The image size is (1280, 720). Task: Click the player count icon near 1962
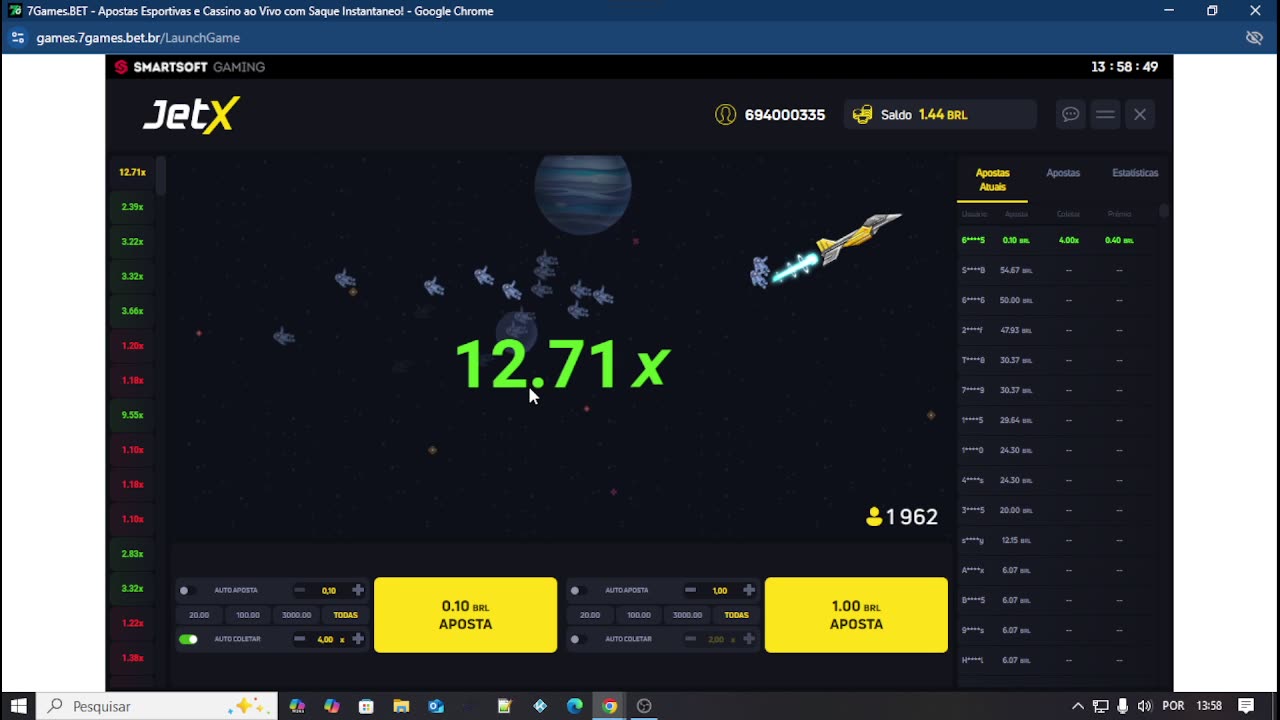(x=874, y=517)
